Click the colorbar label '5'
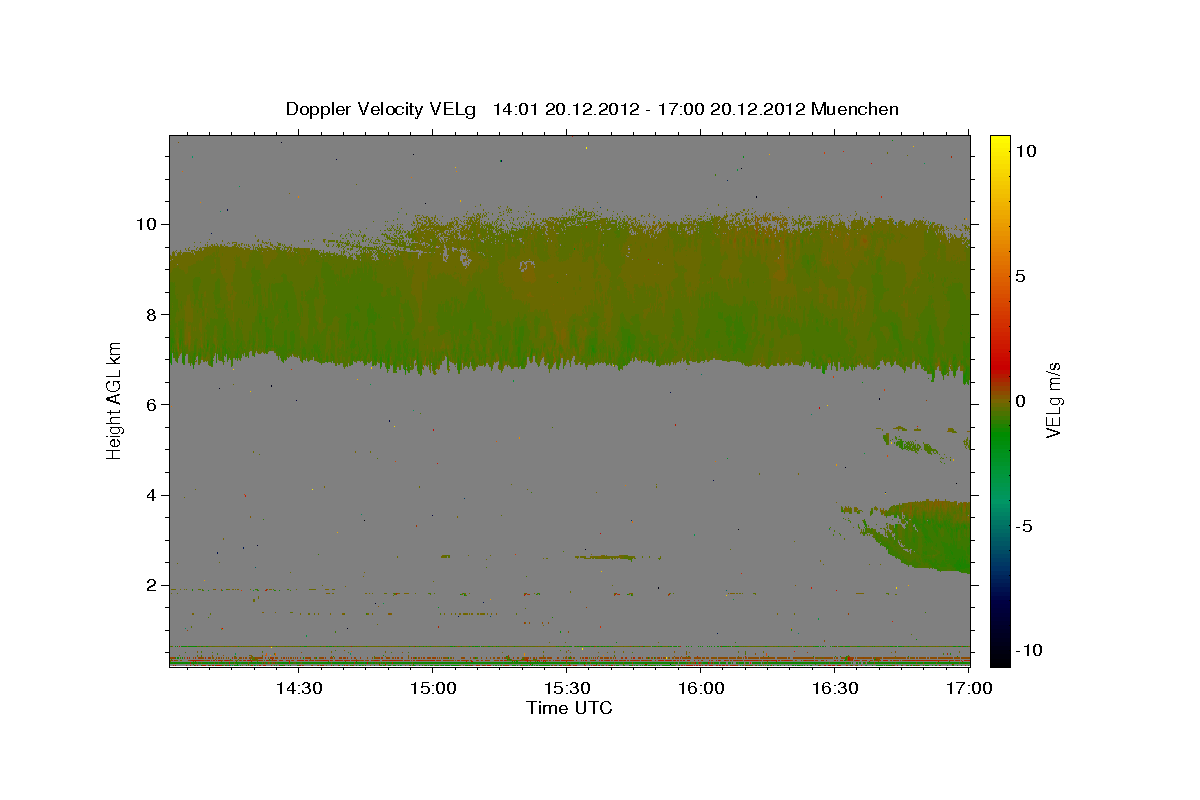1200x800 pixels. tap(1020, 275)
